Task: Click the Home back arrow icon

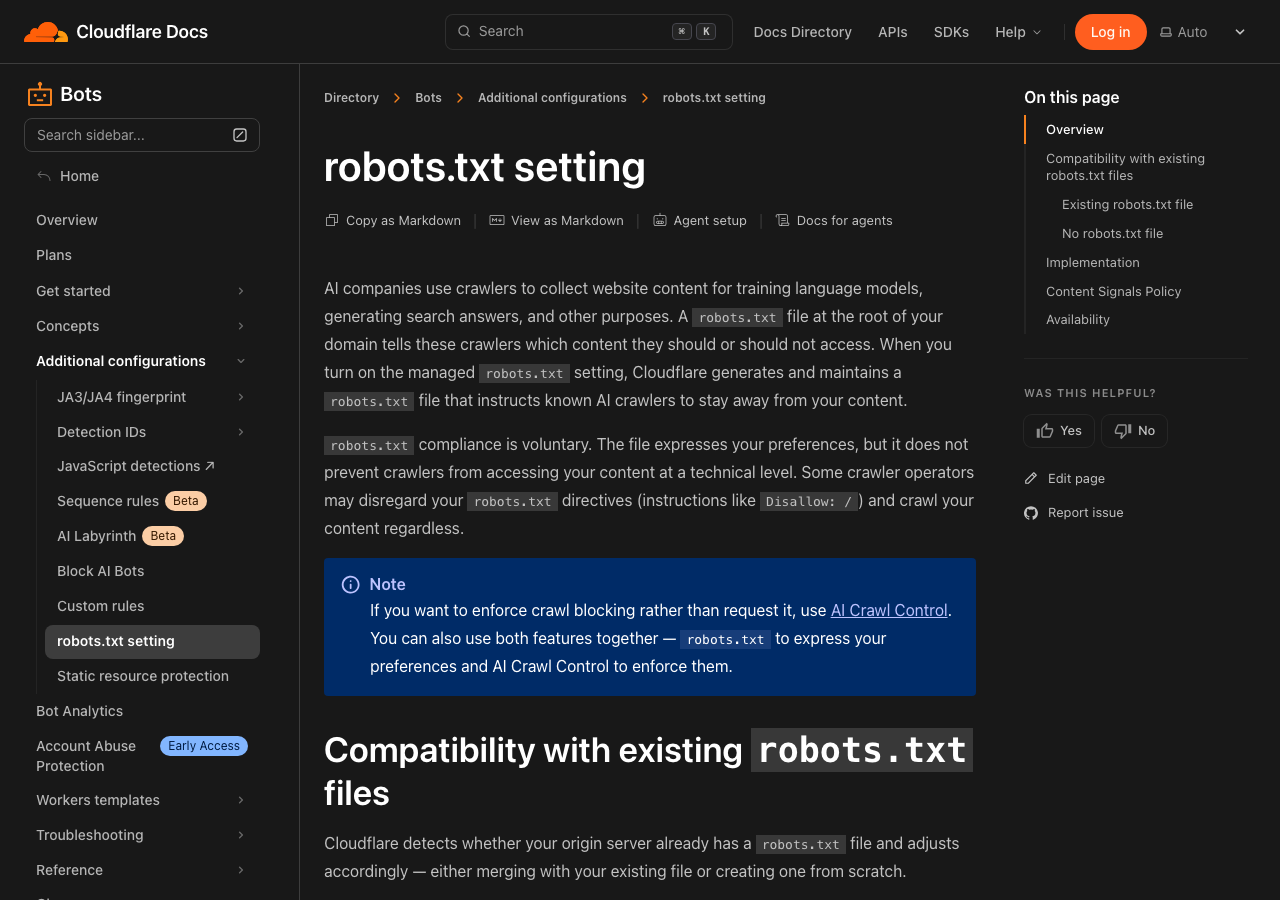Action: (x=44, y=176)
